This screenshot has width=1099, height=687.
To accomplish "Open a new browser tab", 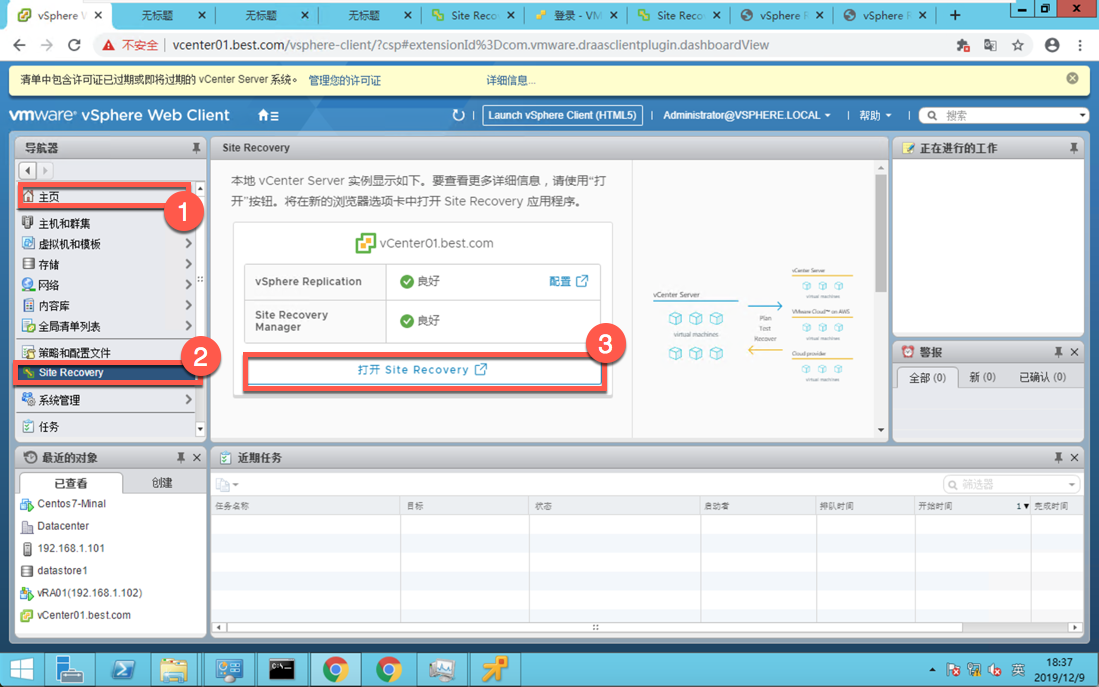I will tap(955, 15).
